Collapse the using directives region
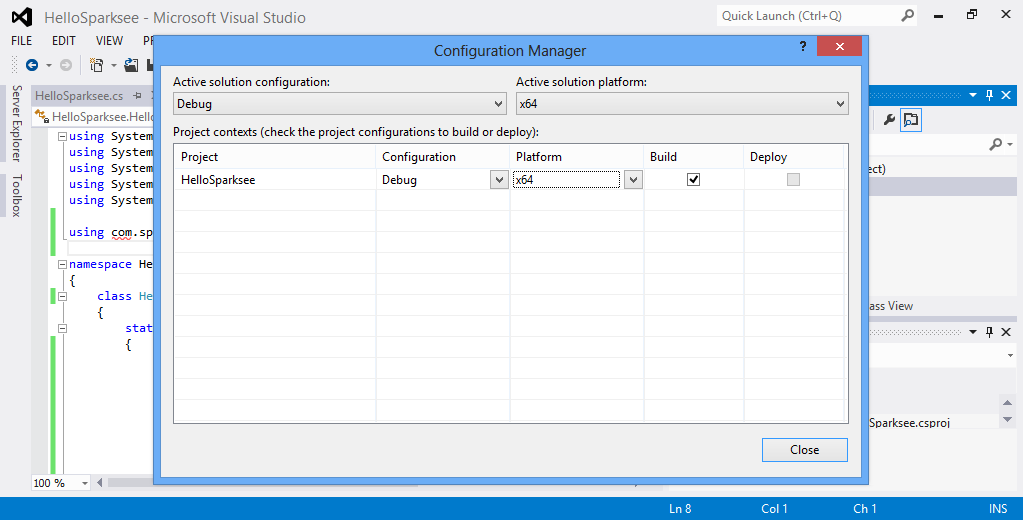 [x=63, y=136]
